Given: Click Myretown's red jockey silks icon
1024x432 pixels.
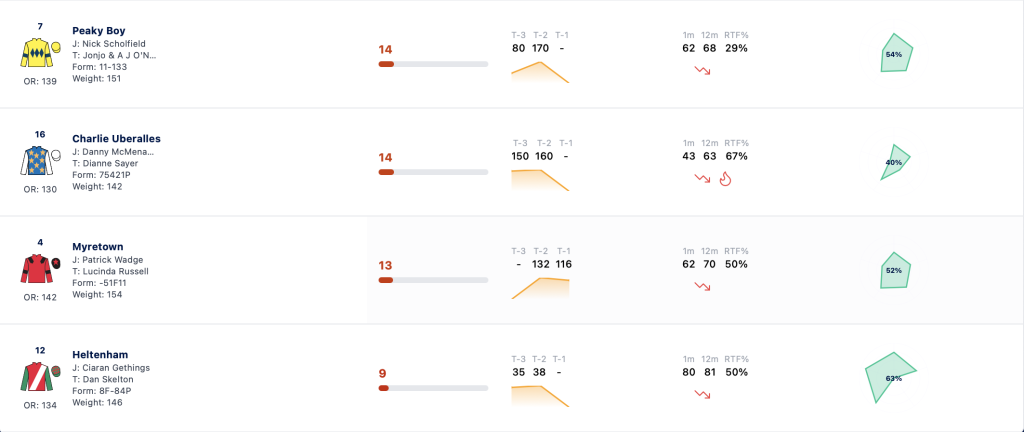Looking at the screenshot, I should point(40,269).
